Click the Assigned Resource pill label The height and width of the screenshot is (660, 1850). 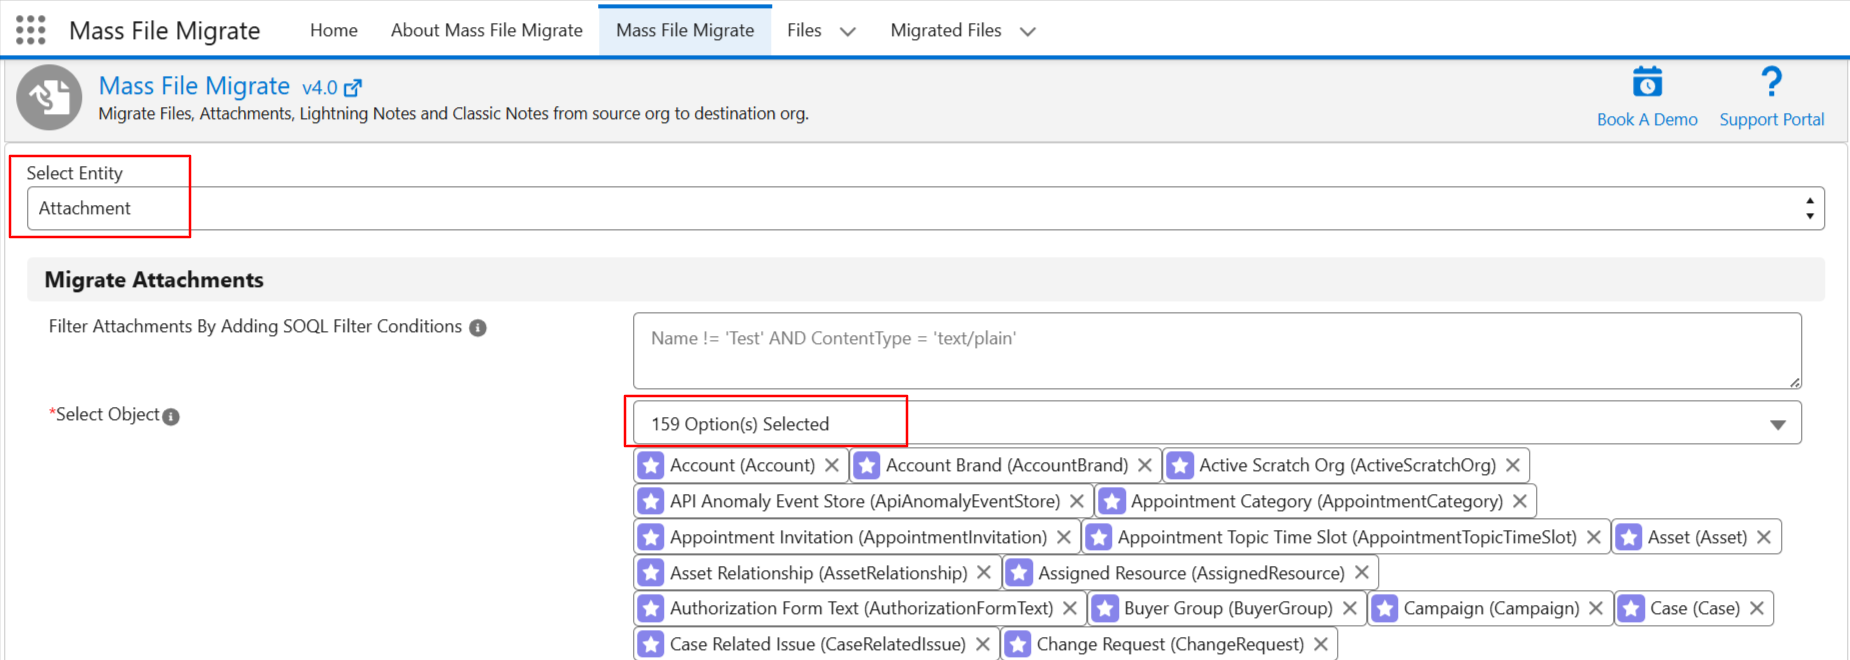pyautogui.click(x=1191, y=573)
